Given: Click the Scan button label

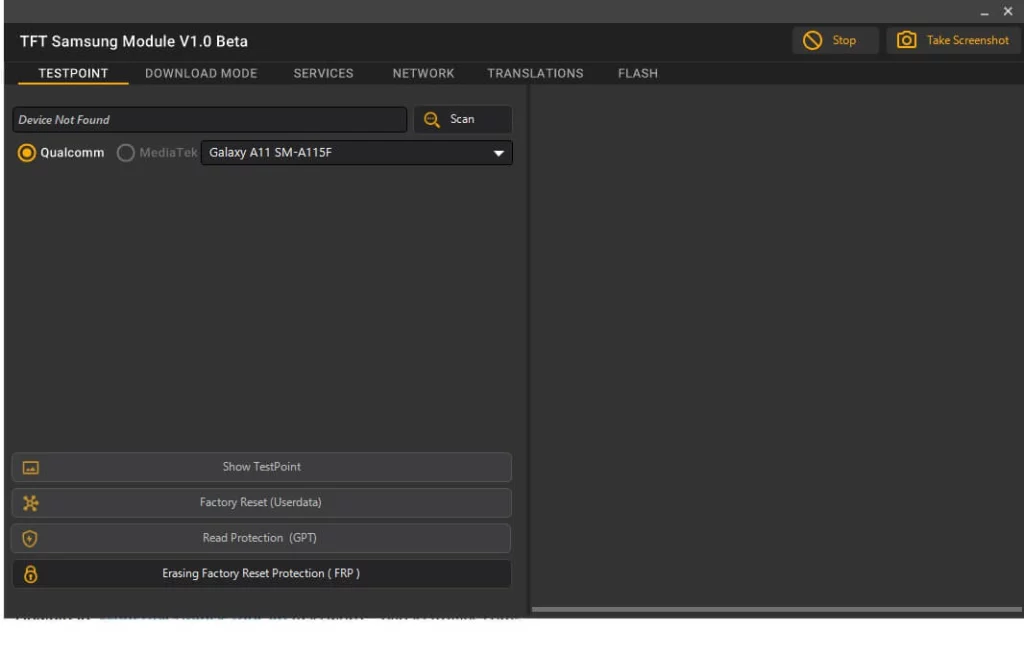Looking at the screenshot, I should (462, 120).
